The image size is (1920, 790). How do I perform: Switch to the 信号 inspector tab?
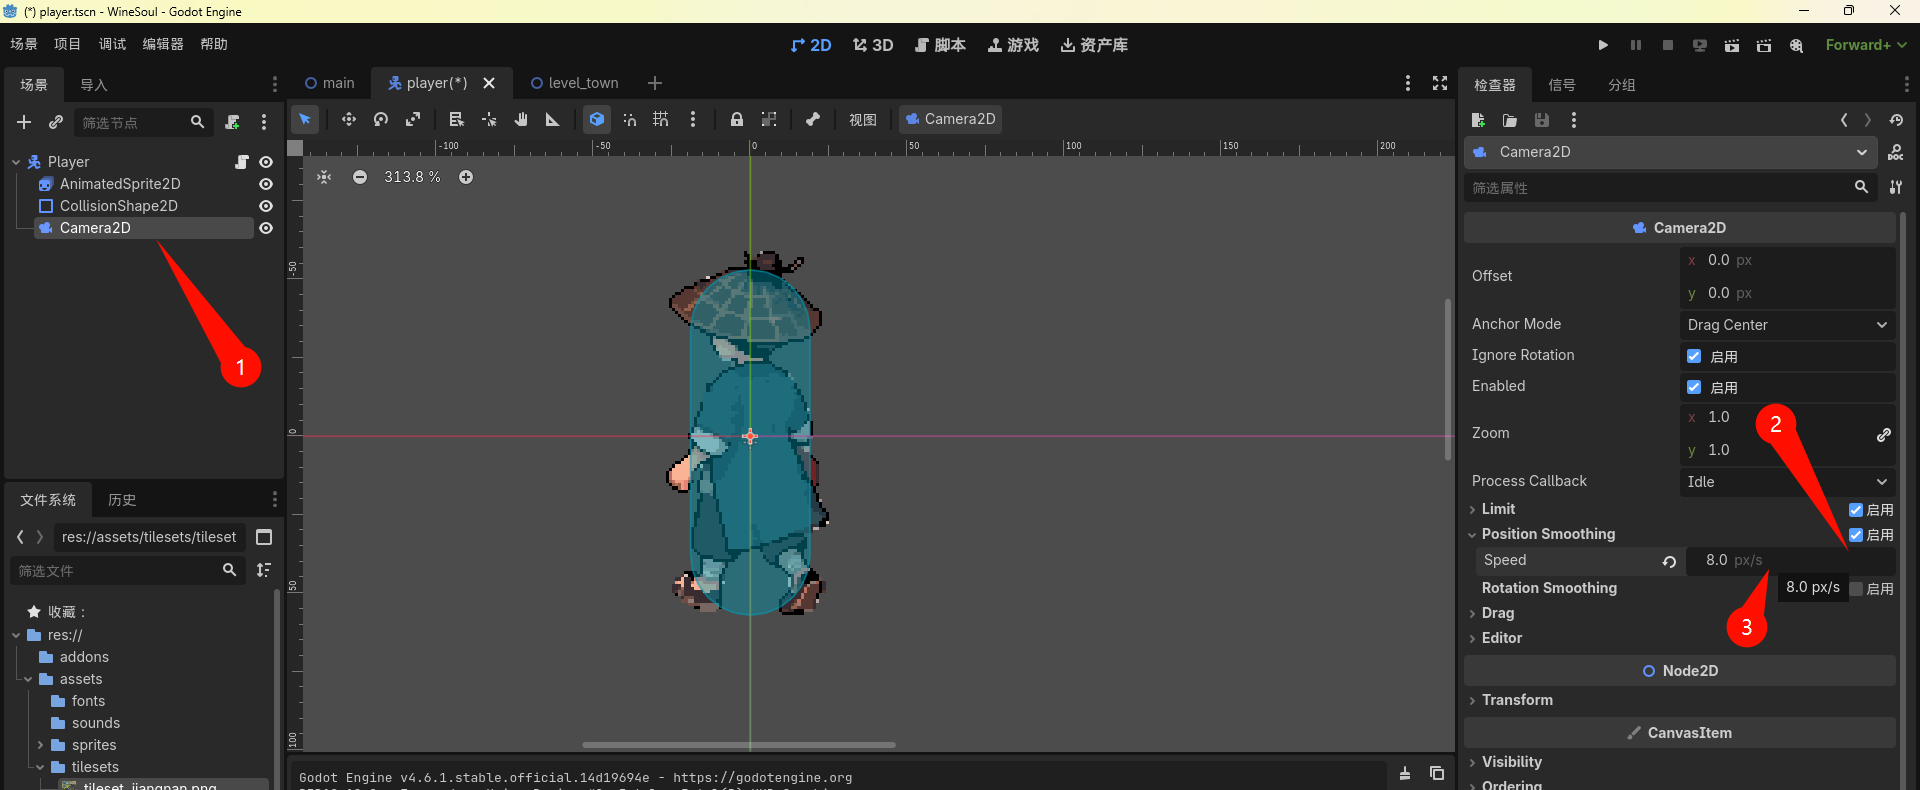tap(1562, 85)
